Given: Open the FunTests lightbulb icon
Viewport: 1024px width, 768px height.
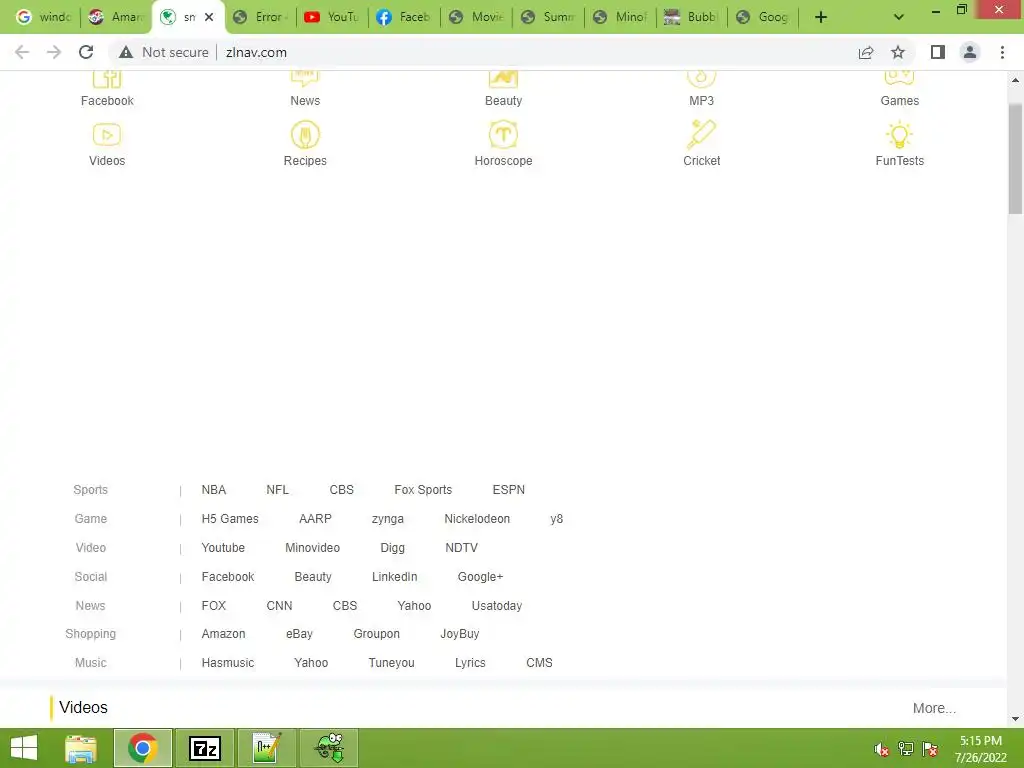Looking at the screenshot, I should pyautogui.click(x=899, y=135).
